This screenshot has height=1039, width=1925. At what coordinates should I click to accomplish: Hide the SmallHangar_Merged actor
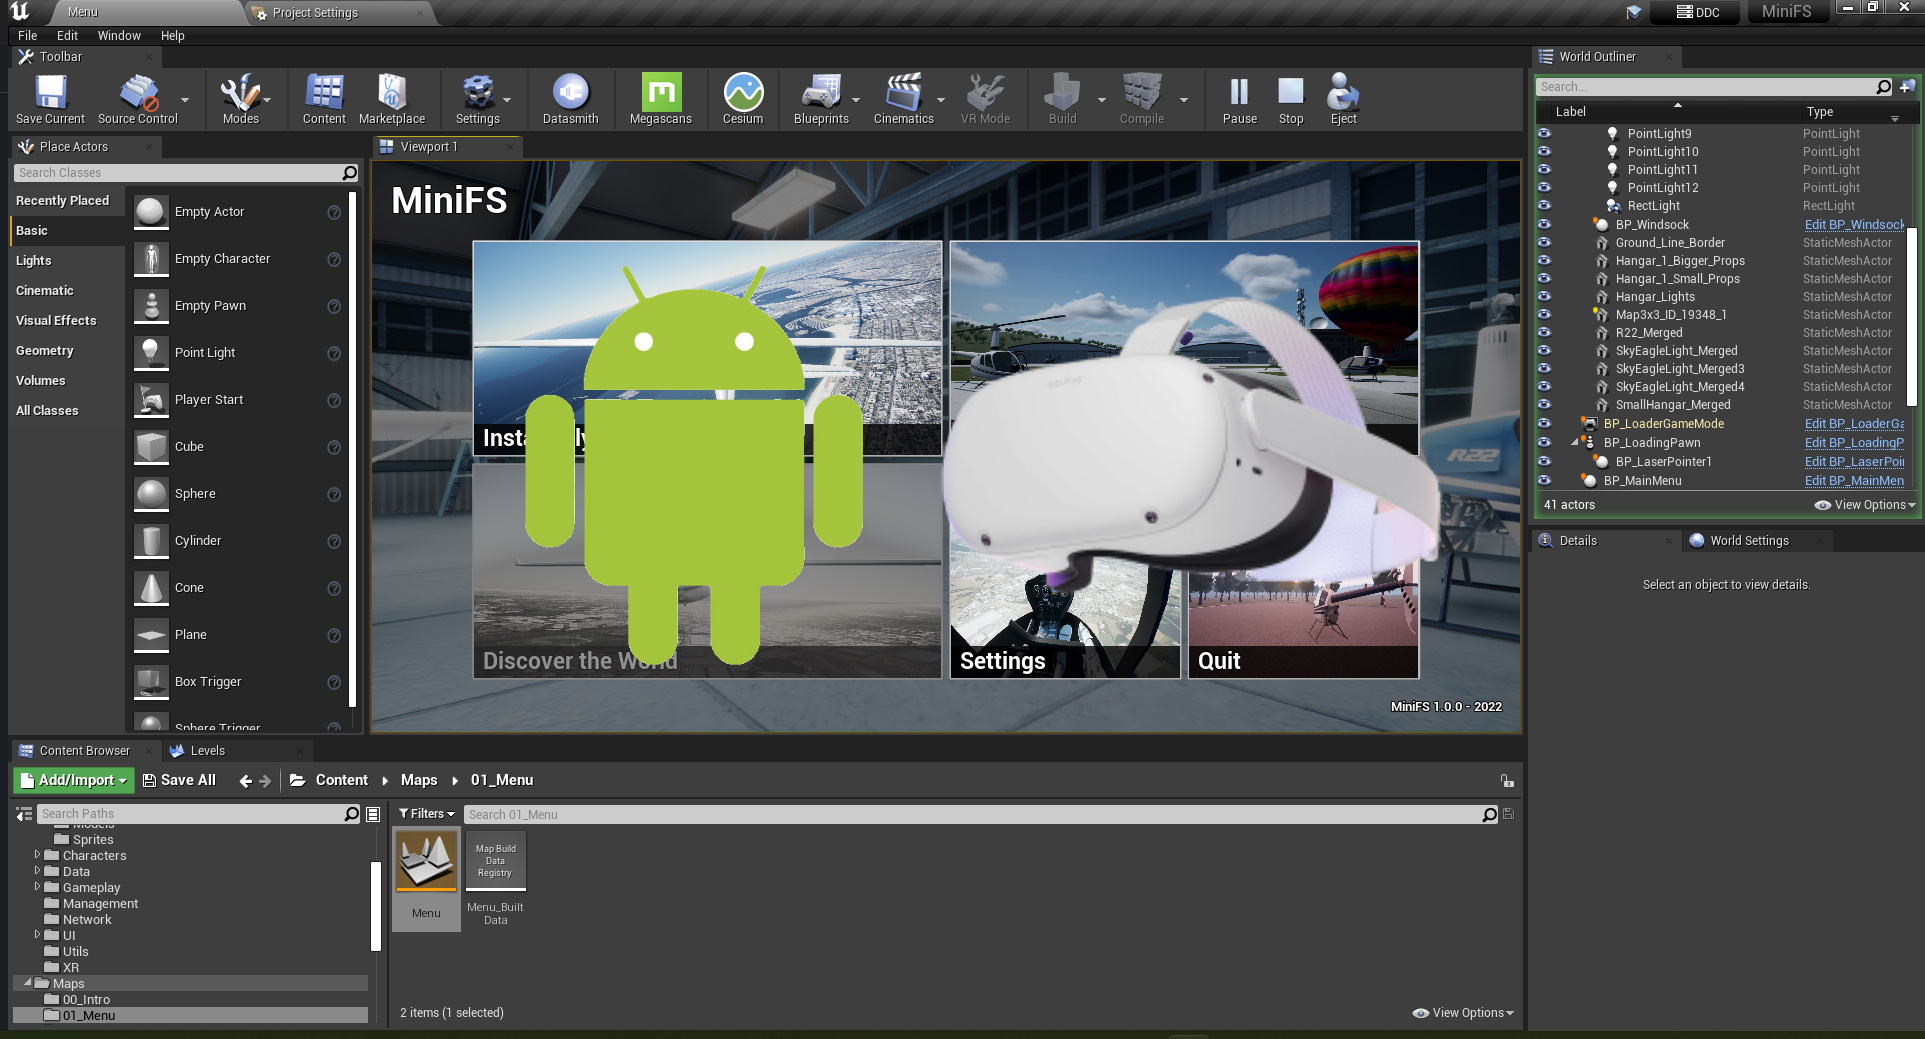(1544, 404)
